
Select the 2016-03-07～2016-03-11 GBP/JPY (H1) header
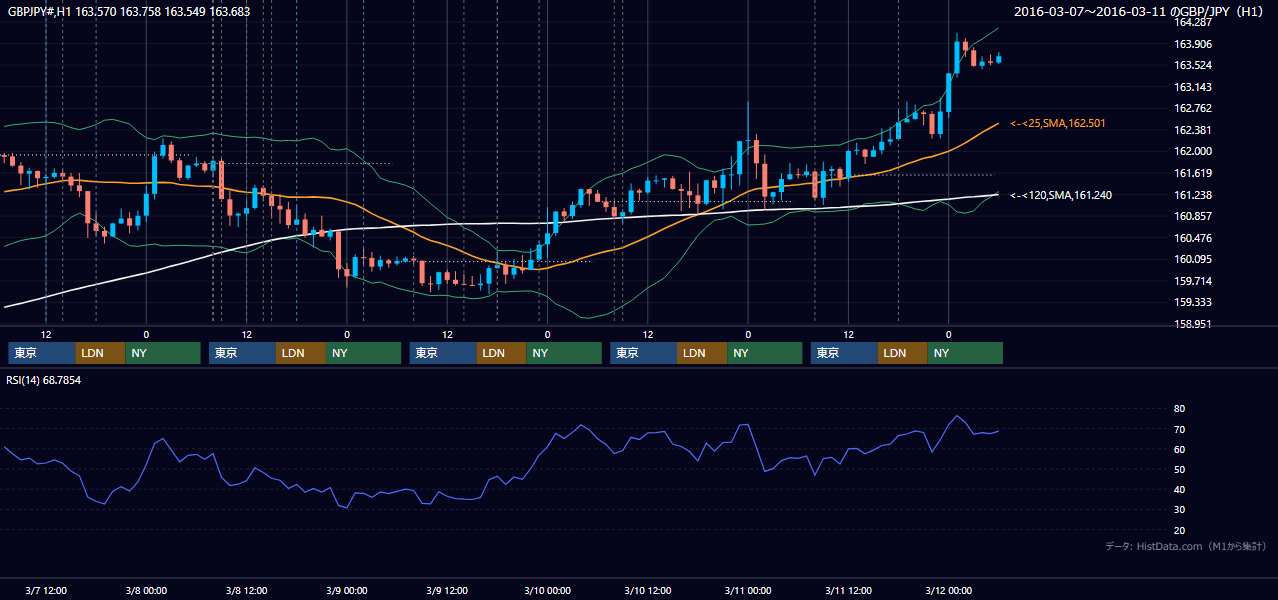point(1138,12)
